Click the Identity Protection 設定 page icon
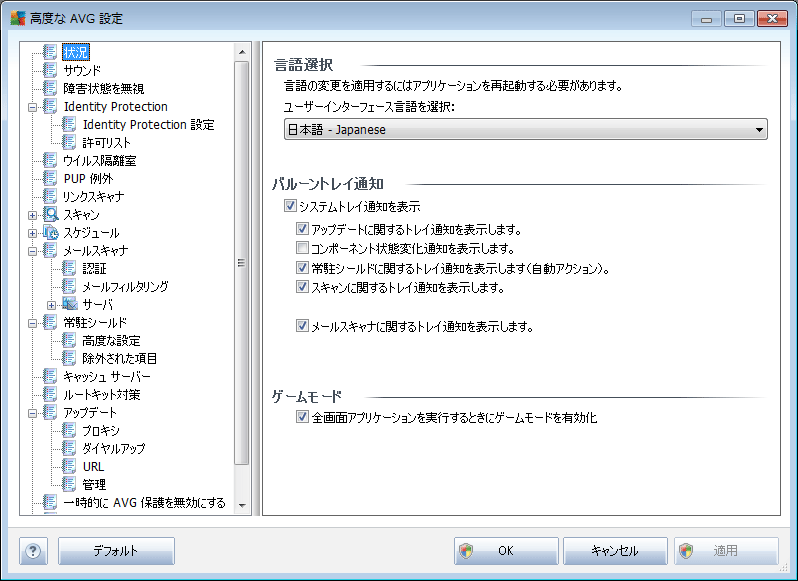The image size is (798, 581). (69, 124)
